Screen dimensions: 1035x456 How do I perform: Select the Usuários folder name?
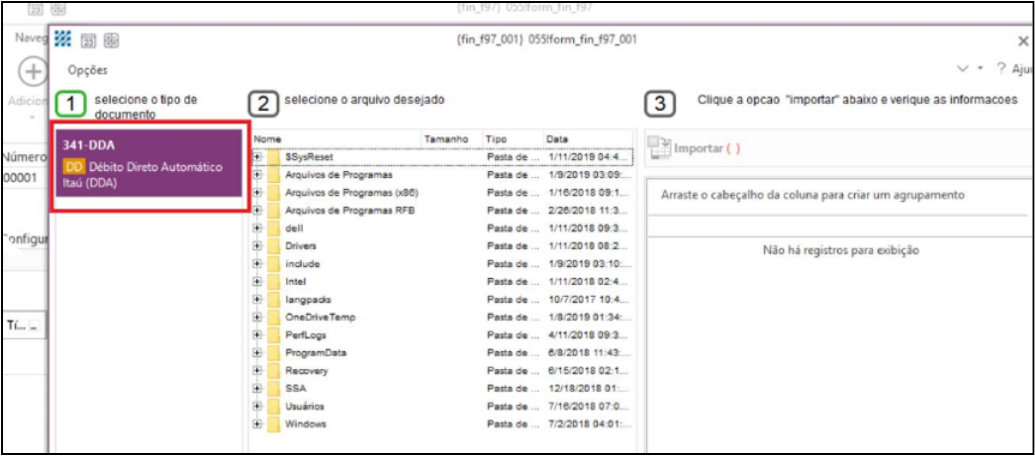point(304,406)
